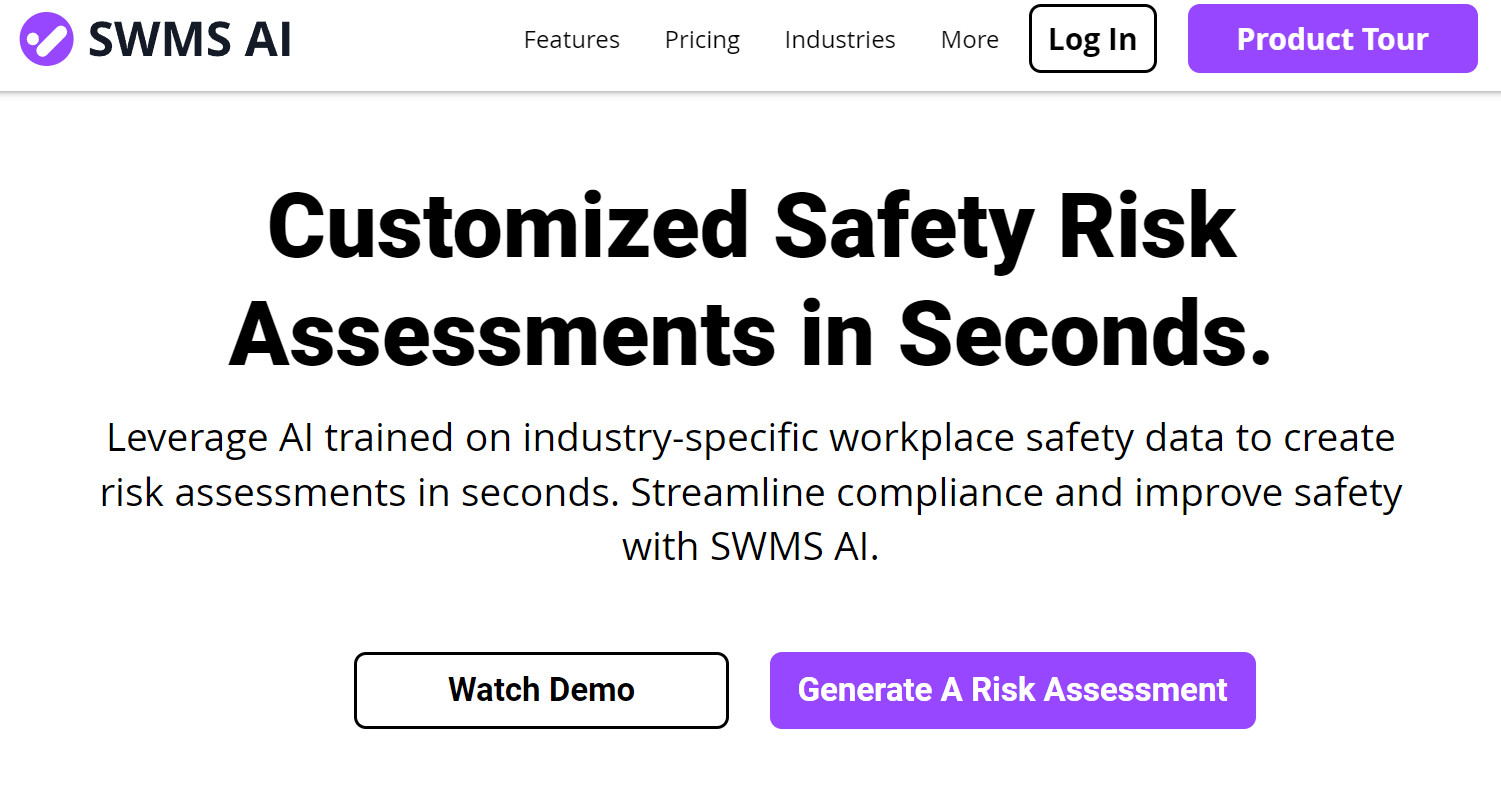1501x797 pixels.
Task: Click the purple SWMS AI logo icon
Action: click(46, 39)
